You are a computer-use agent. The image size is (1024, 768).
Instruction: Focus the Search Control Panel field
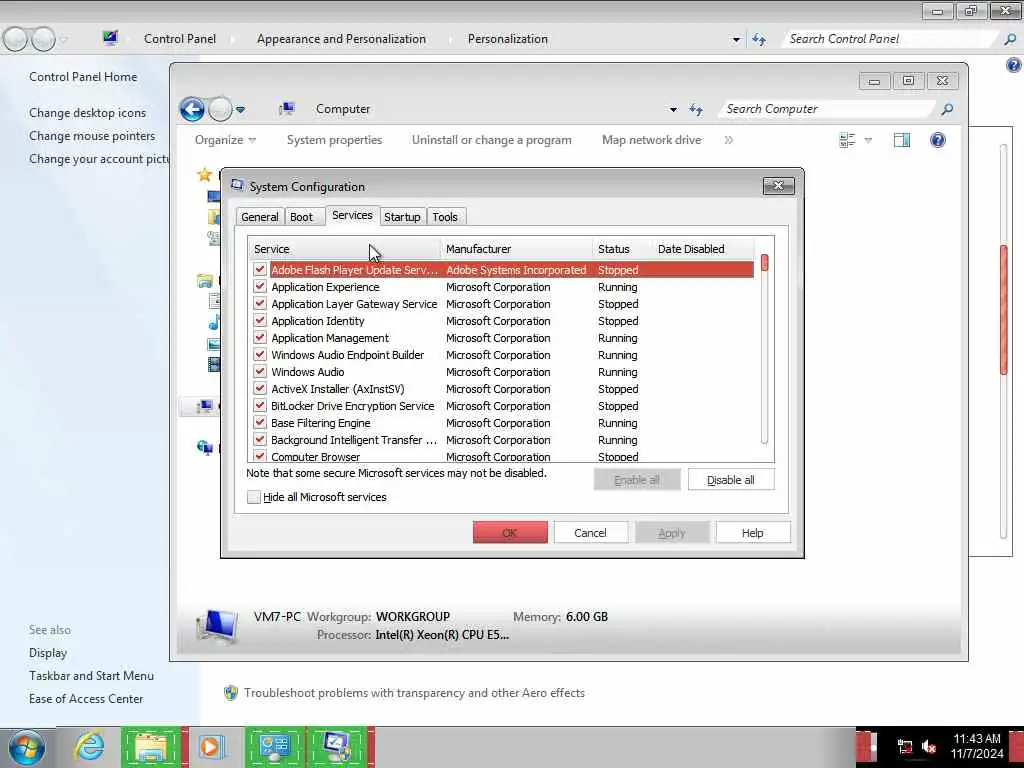891,39
